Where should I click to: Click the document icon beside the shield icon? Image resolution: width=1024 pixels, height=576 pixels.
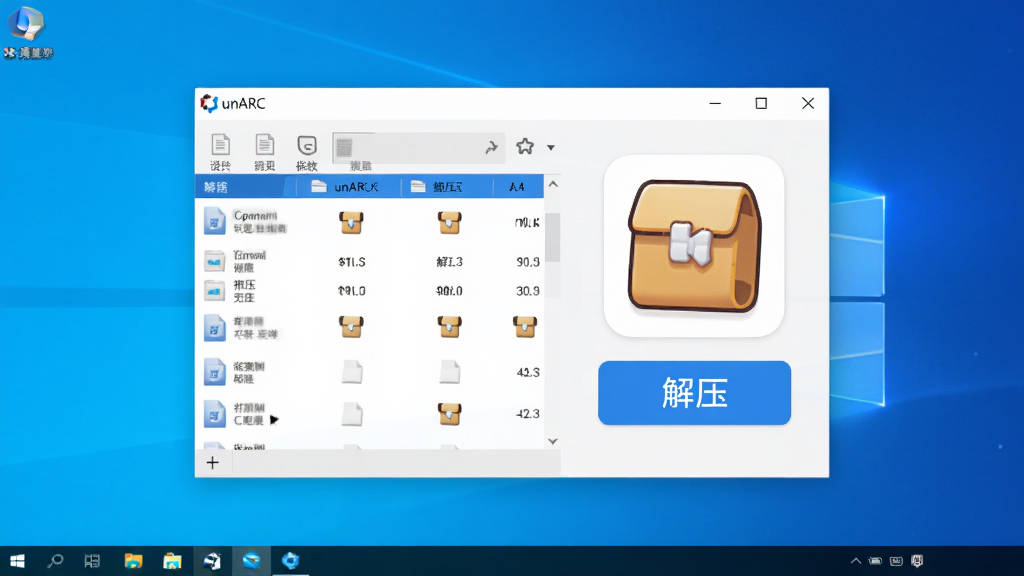[x=264, y=145]
